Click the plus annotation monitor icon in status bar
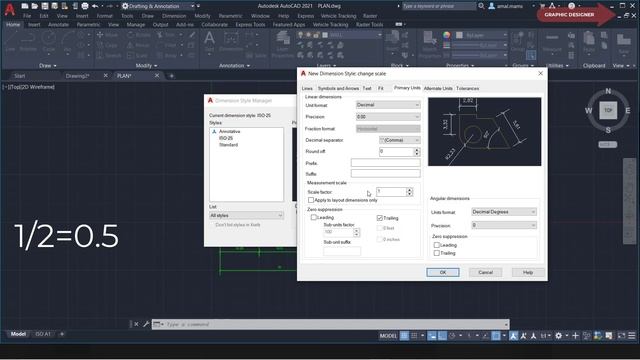 coord(576,336)
